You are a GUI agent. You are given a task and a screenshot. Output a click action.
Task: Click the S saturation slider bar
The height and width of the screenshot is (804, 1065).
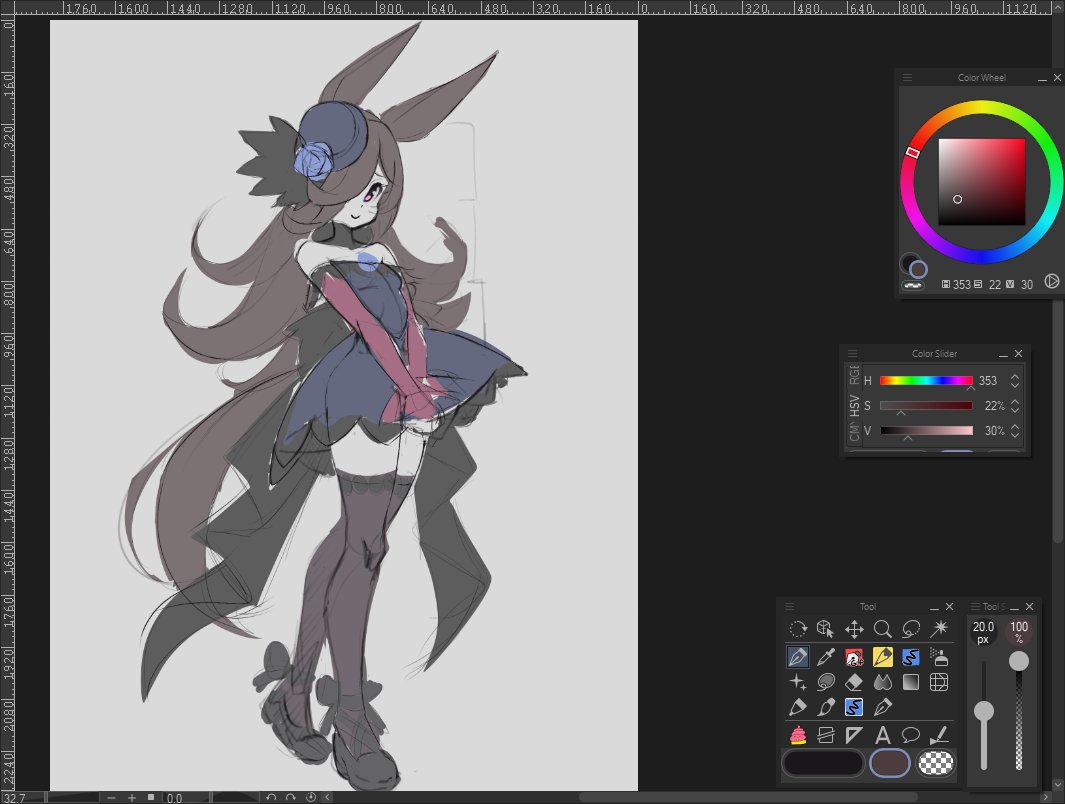[x=926, y=405]
